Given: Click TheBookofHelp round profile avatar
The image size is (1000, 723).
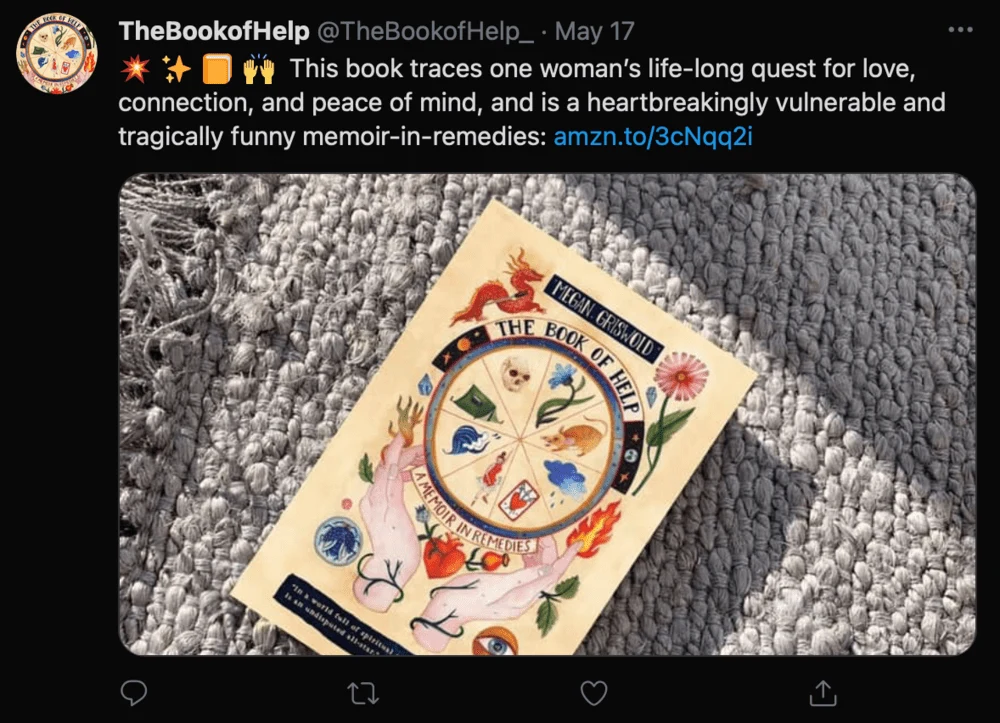Looking at the screenshot, I should coord(56,55).
